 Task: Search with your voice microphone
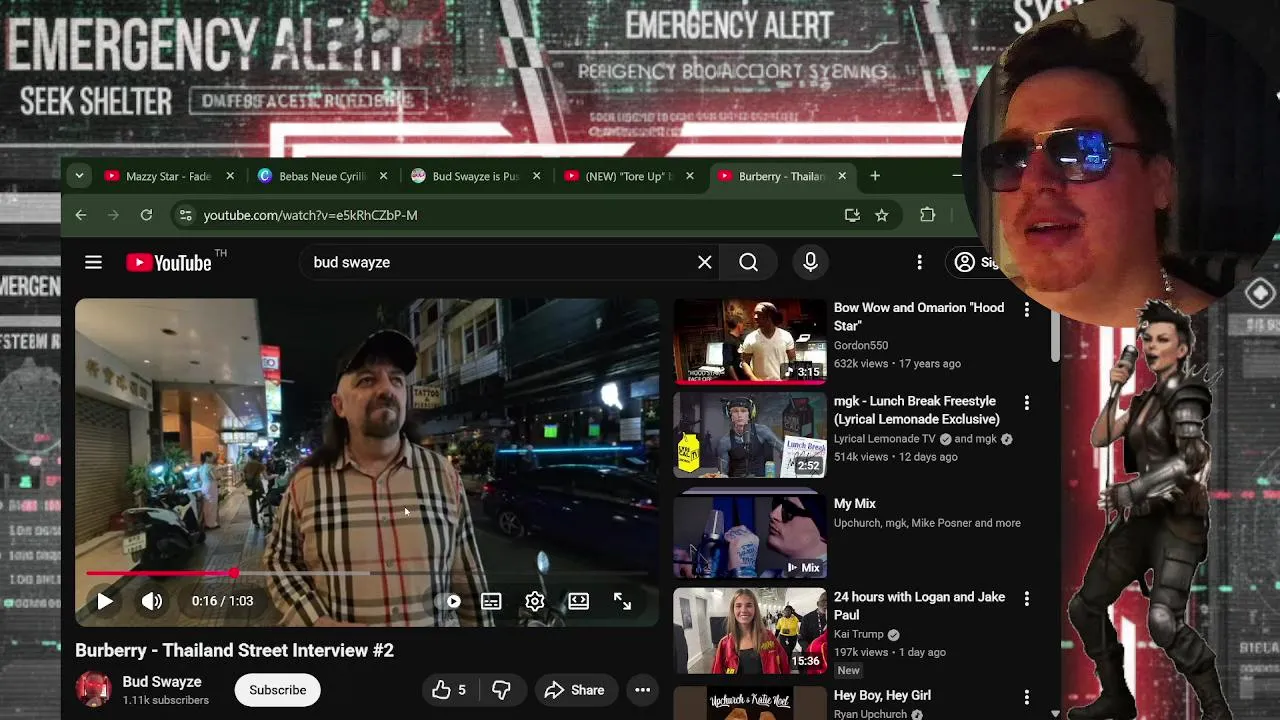point(810,262)
